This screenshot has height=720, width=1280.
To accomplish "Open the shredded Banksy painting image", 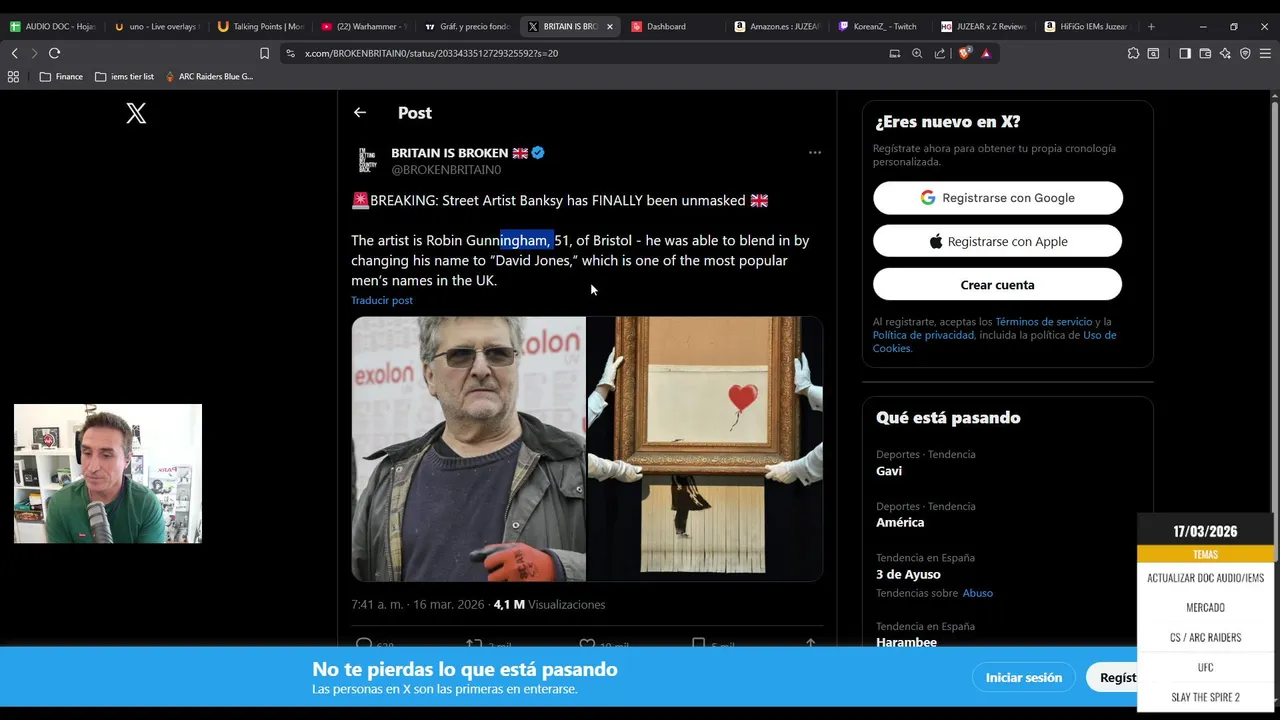I will click(705, 449).
